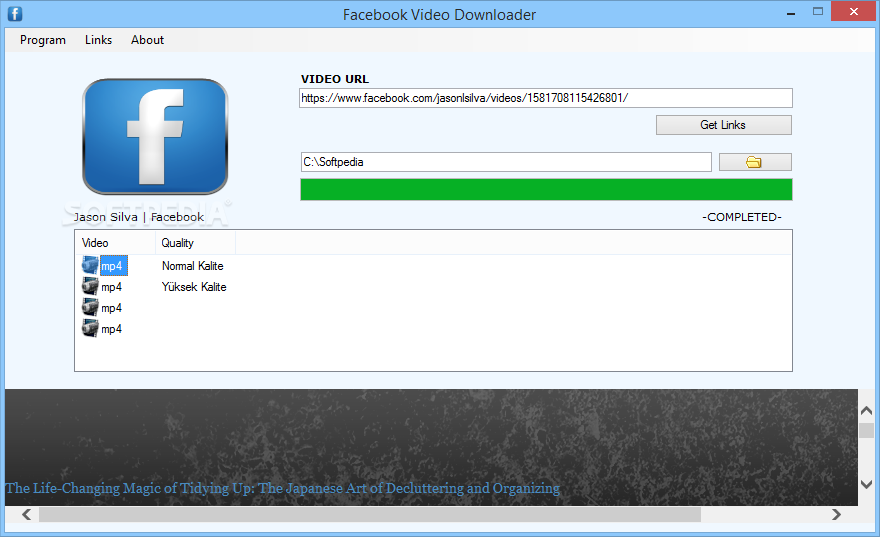This screenshot has width=880, height=537.
Task: Click the horizontal scrollbar thumb
Action: click(x=370, y=515)
